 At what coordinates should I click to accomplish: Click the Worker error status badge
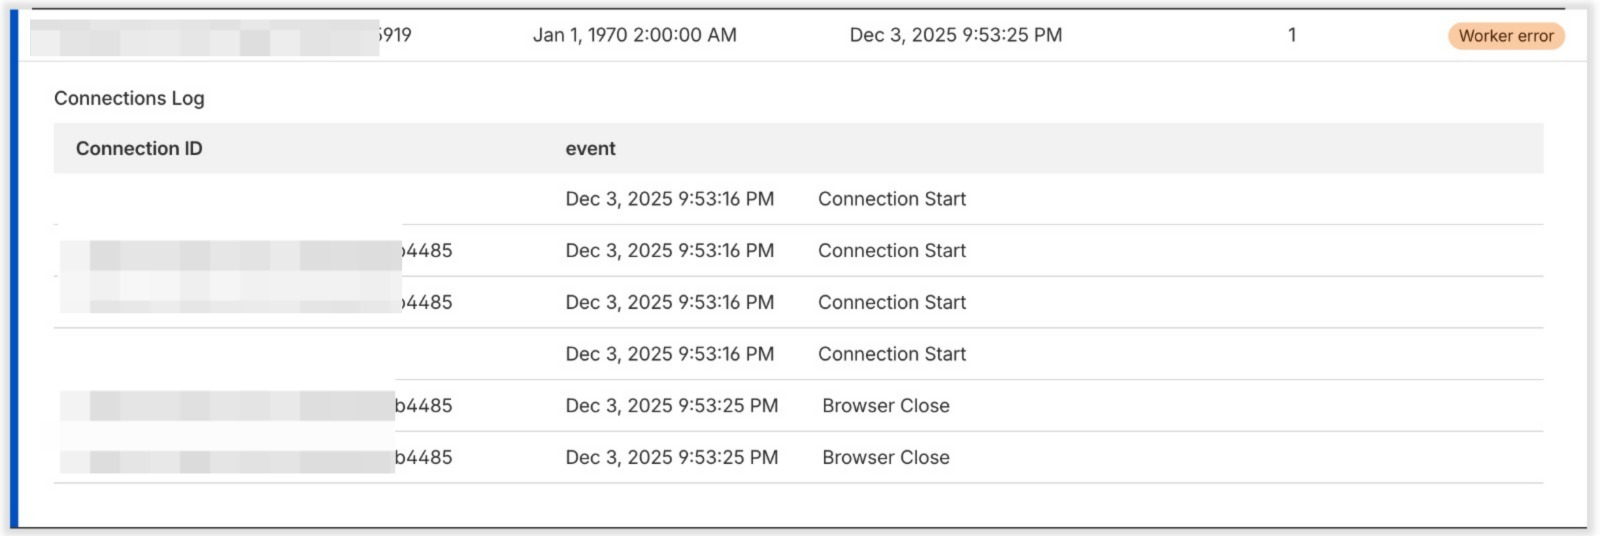tap(1505, 36)
